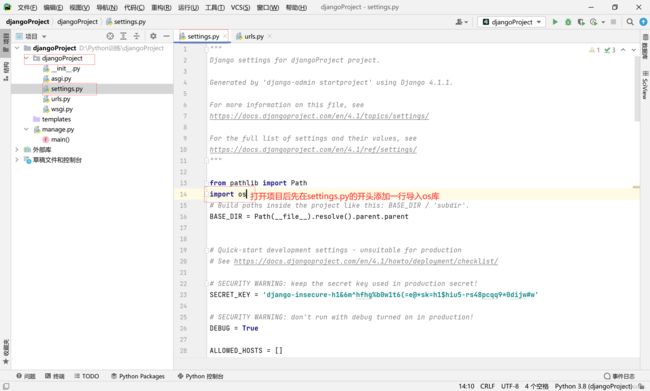Open Search Everywhere magnifier icon

click(x=630, y=22)
